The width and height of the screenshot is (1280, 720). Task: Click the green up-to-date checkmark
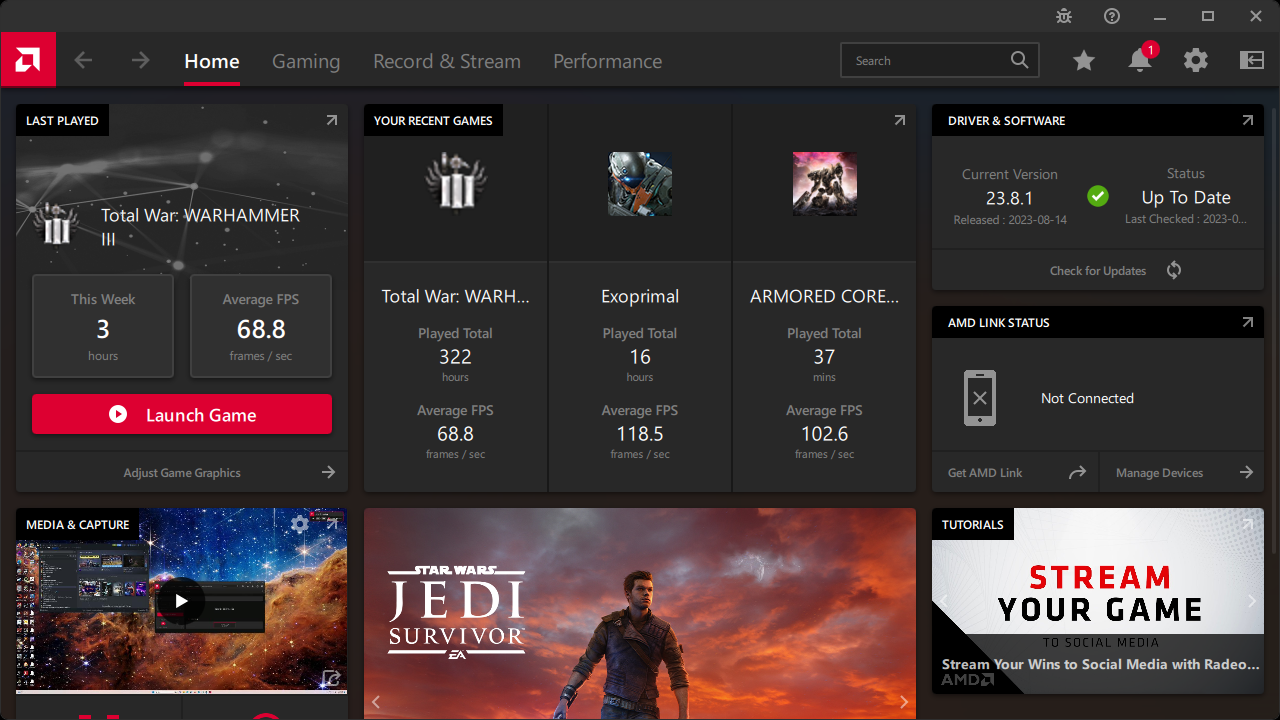(1098, 196)
